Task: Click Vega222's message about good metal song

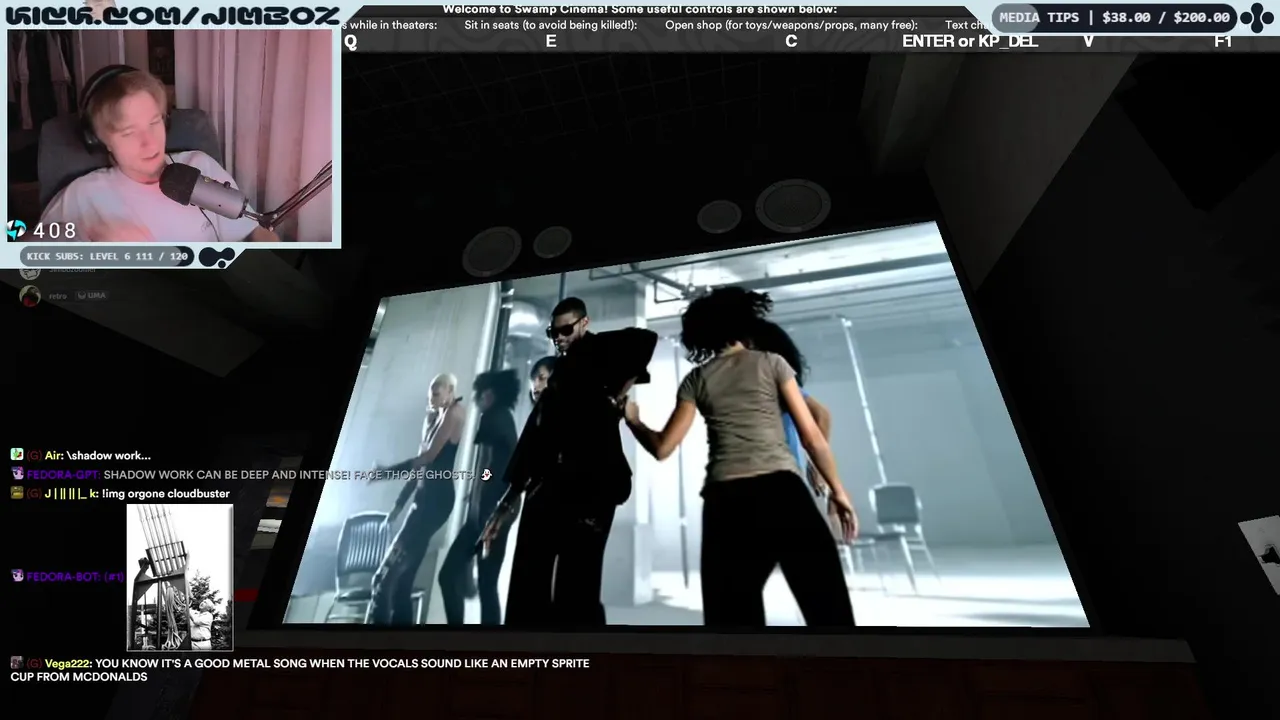Action: (x=300, y=670)
